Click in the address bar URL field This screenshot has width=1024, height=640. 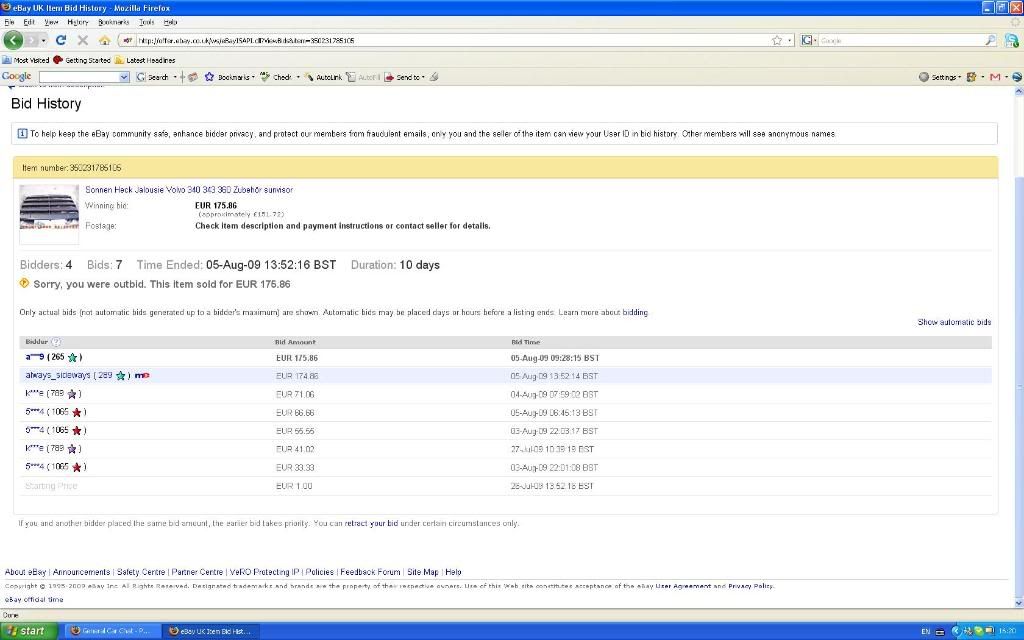click(440, 40)
